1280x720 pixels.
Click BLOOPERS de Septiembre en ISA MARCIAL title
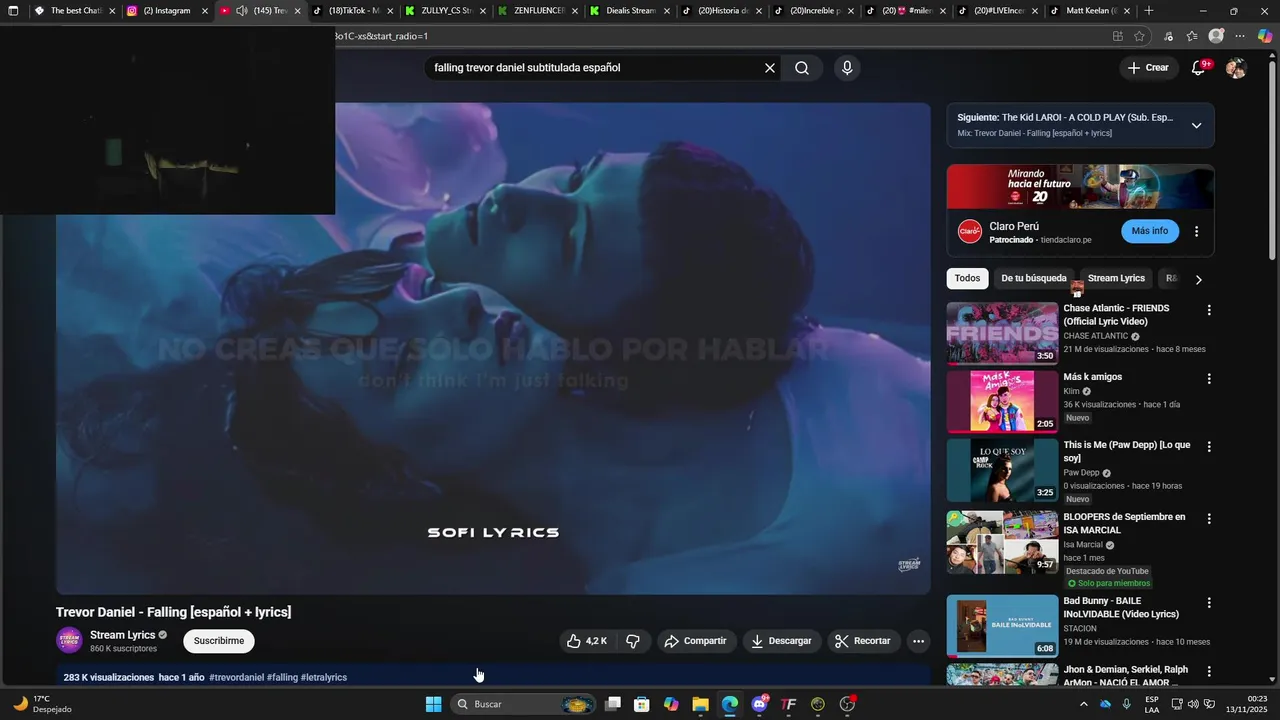(x=1124, y=523)
